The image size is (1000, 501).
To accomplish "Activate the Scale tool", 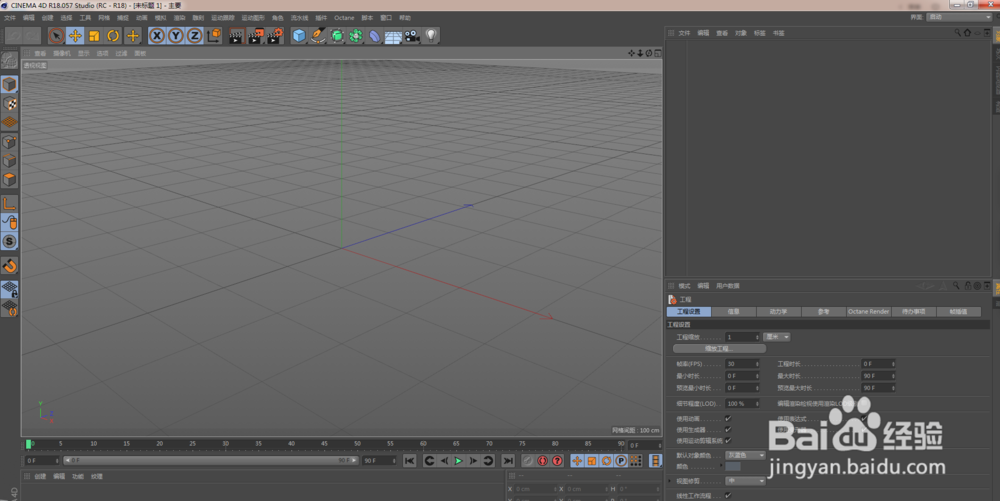I will pyautogui.click(x=94, y=36).
